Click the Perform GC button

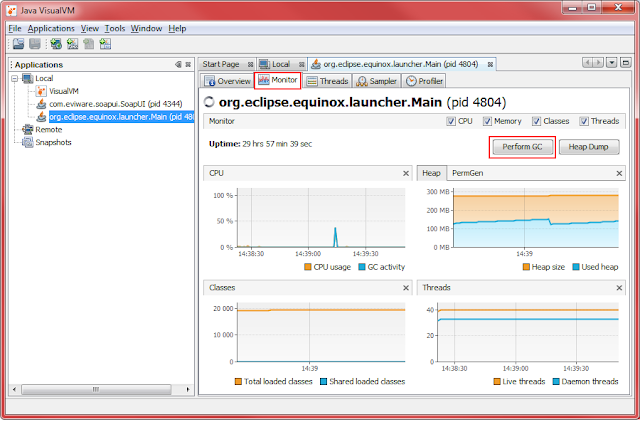522,147
